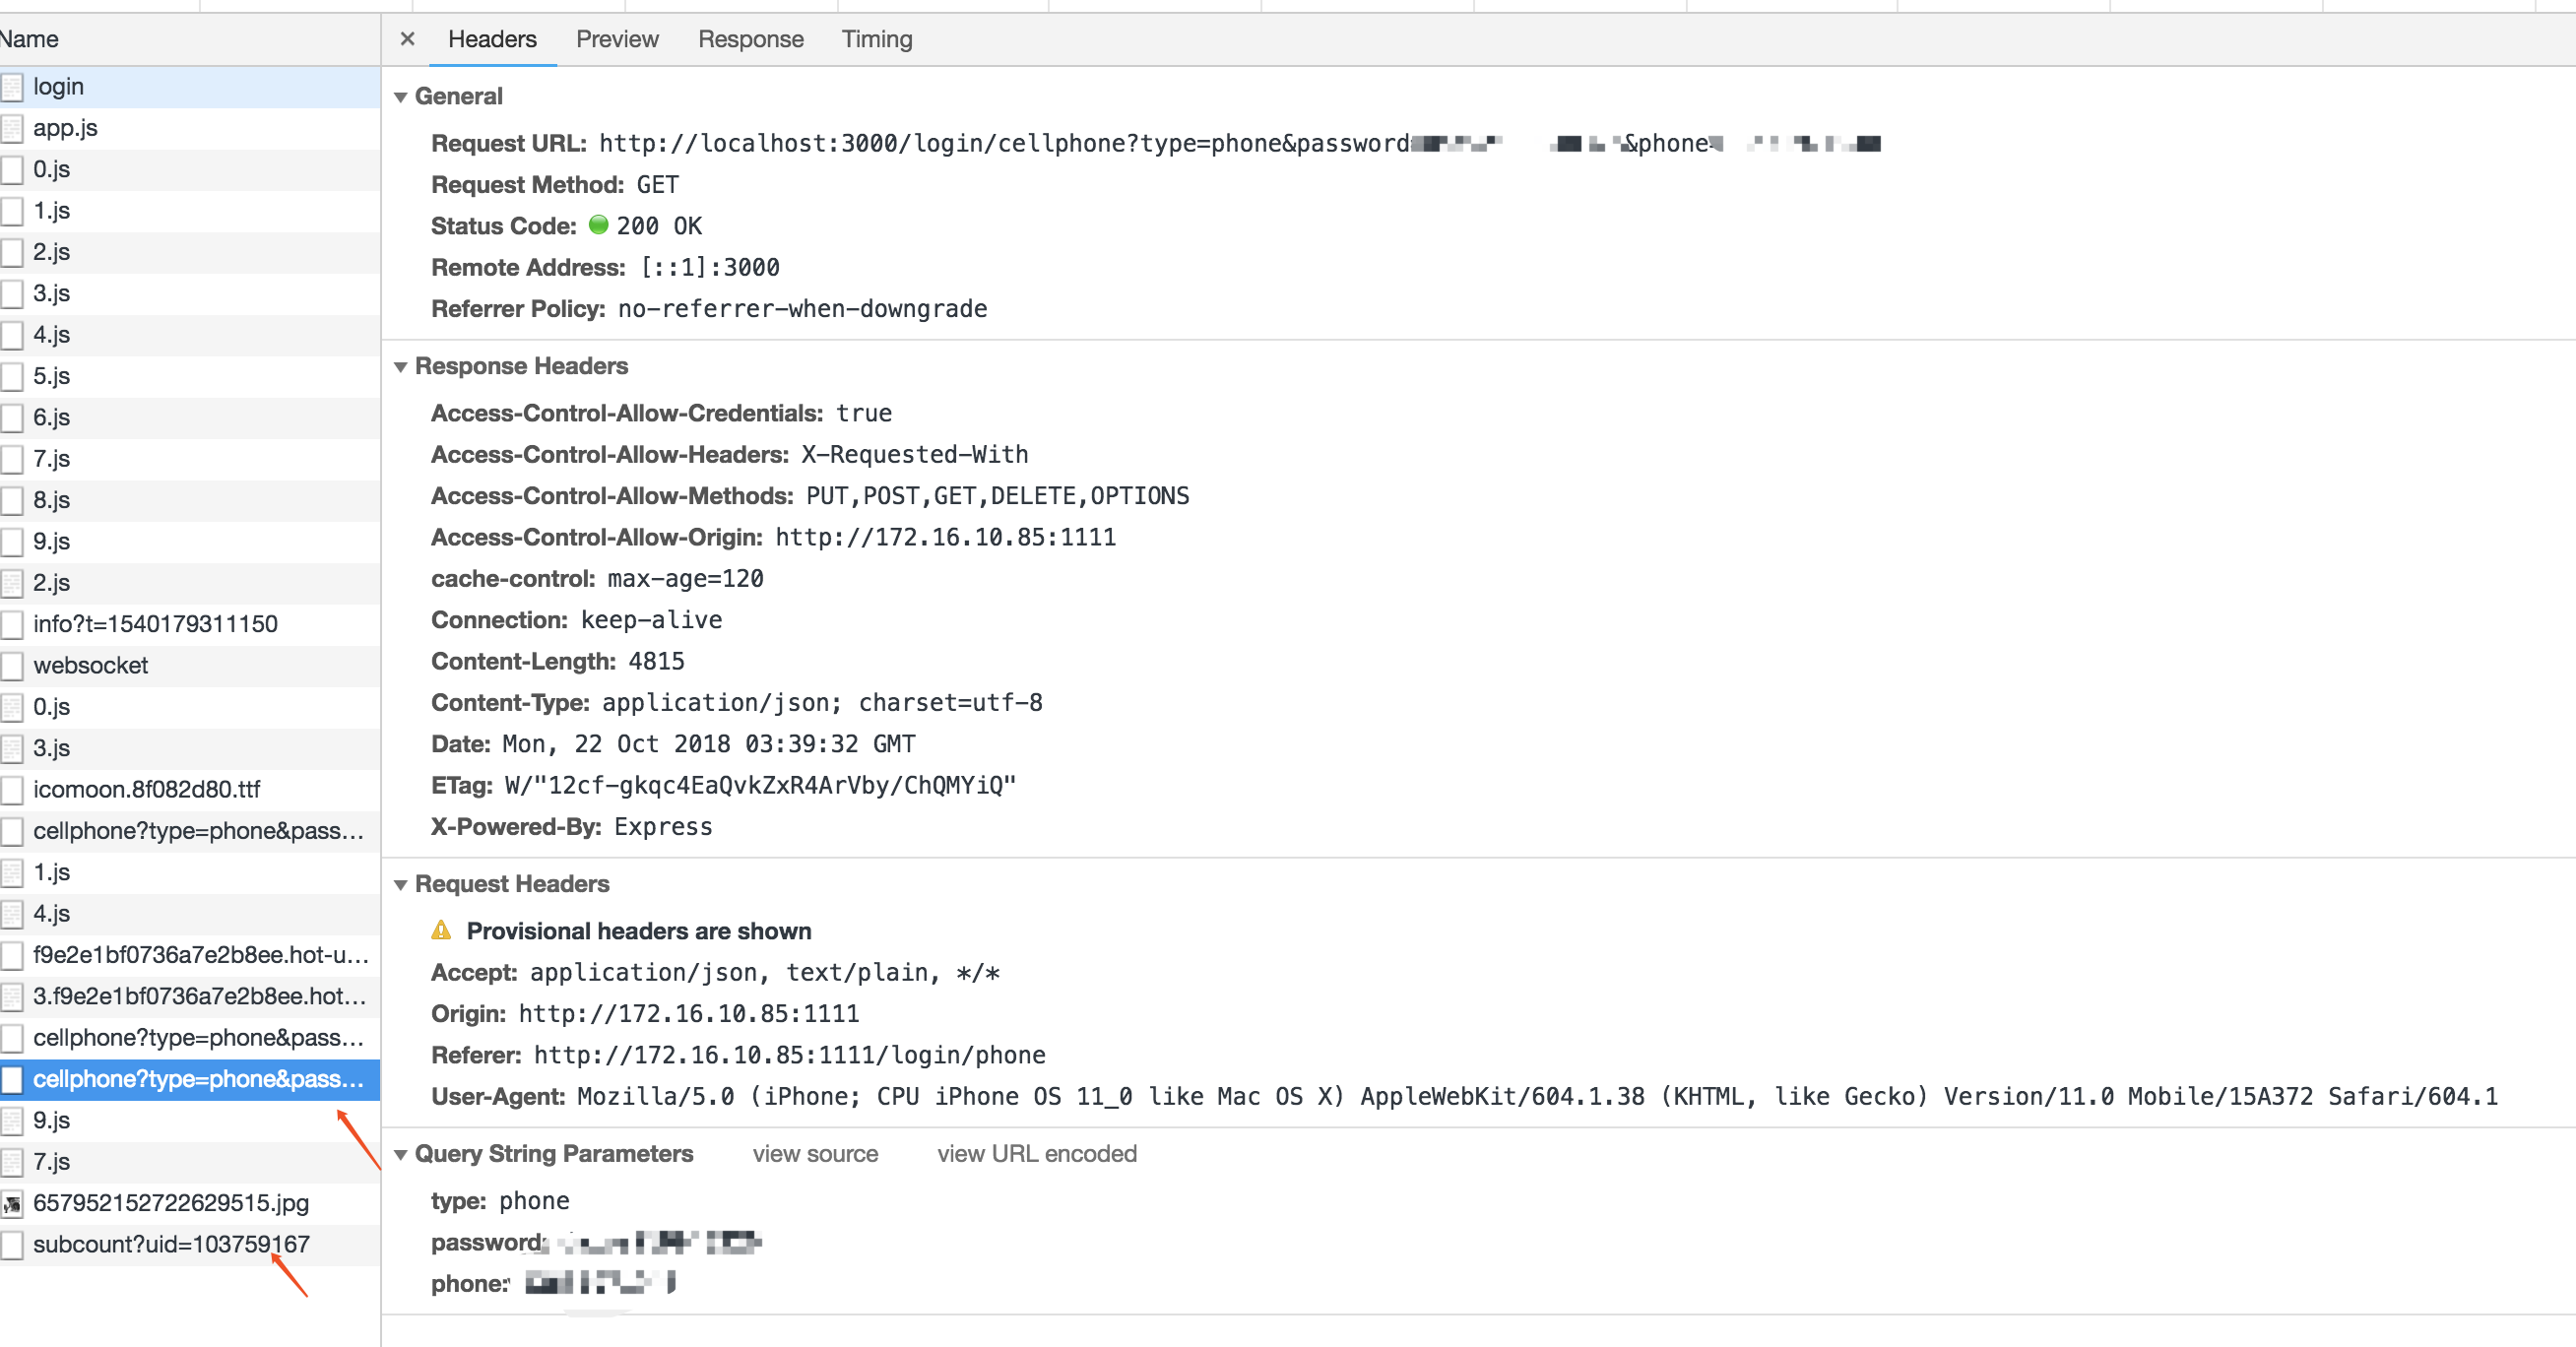Click the Content-Length 4815 value
Image resolution: width=2576 pixels, height=1347 pixels.
[x=656, y=661]
